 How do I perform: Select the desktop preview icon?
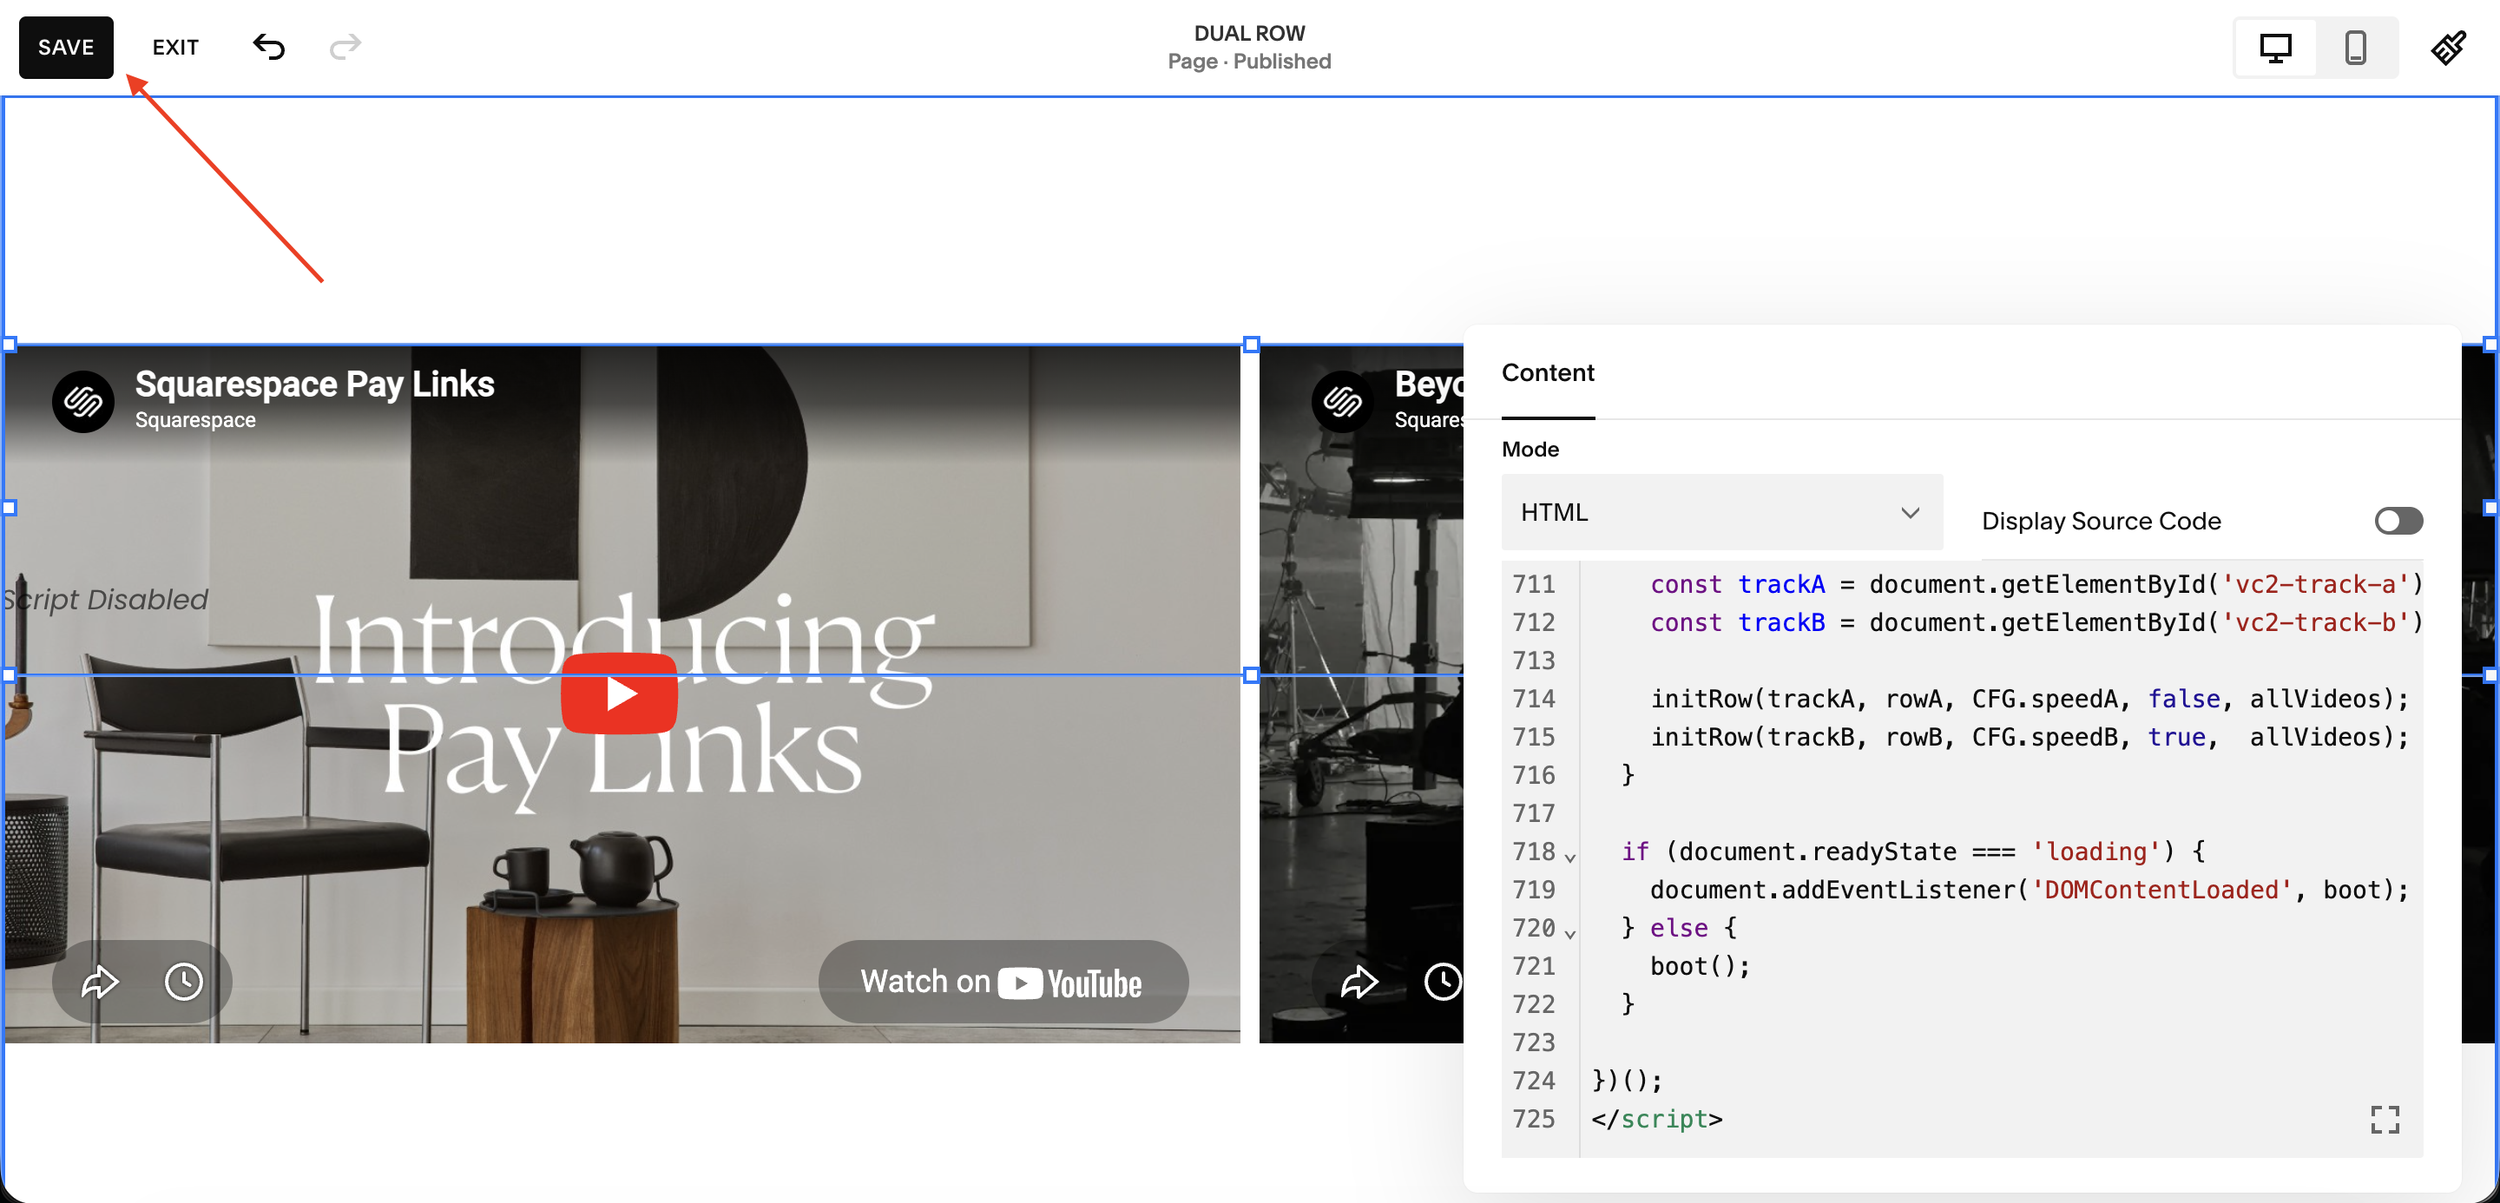(x=2276, y=46)
